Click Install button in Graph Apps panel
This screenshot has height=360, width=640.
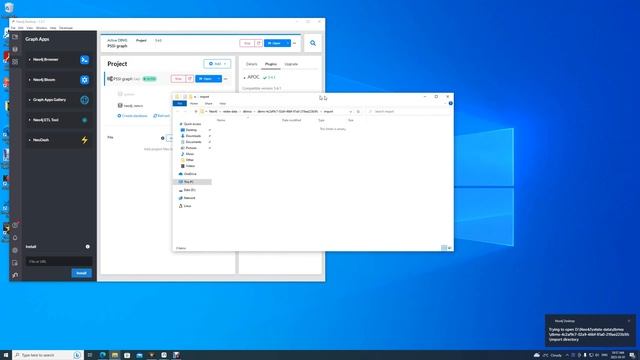[x=82, y=273]
